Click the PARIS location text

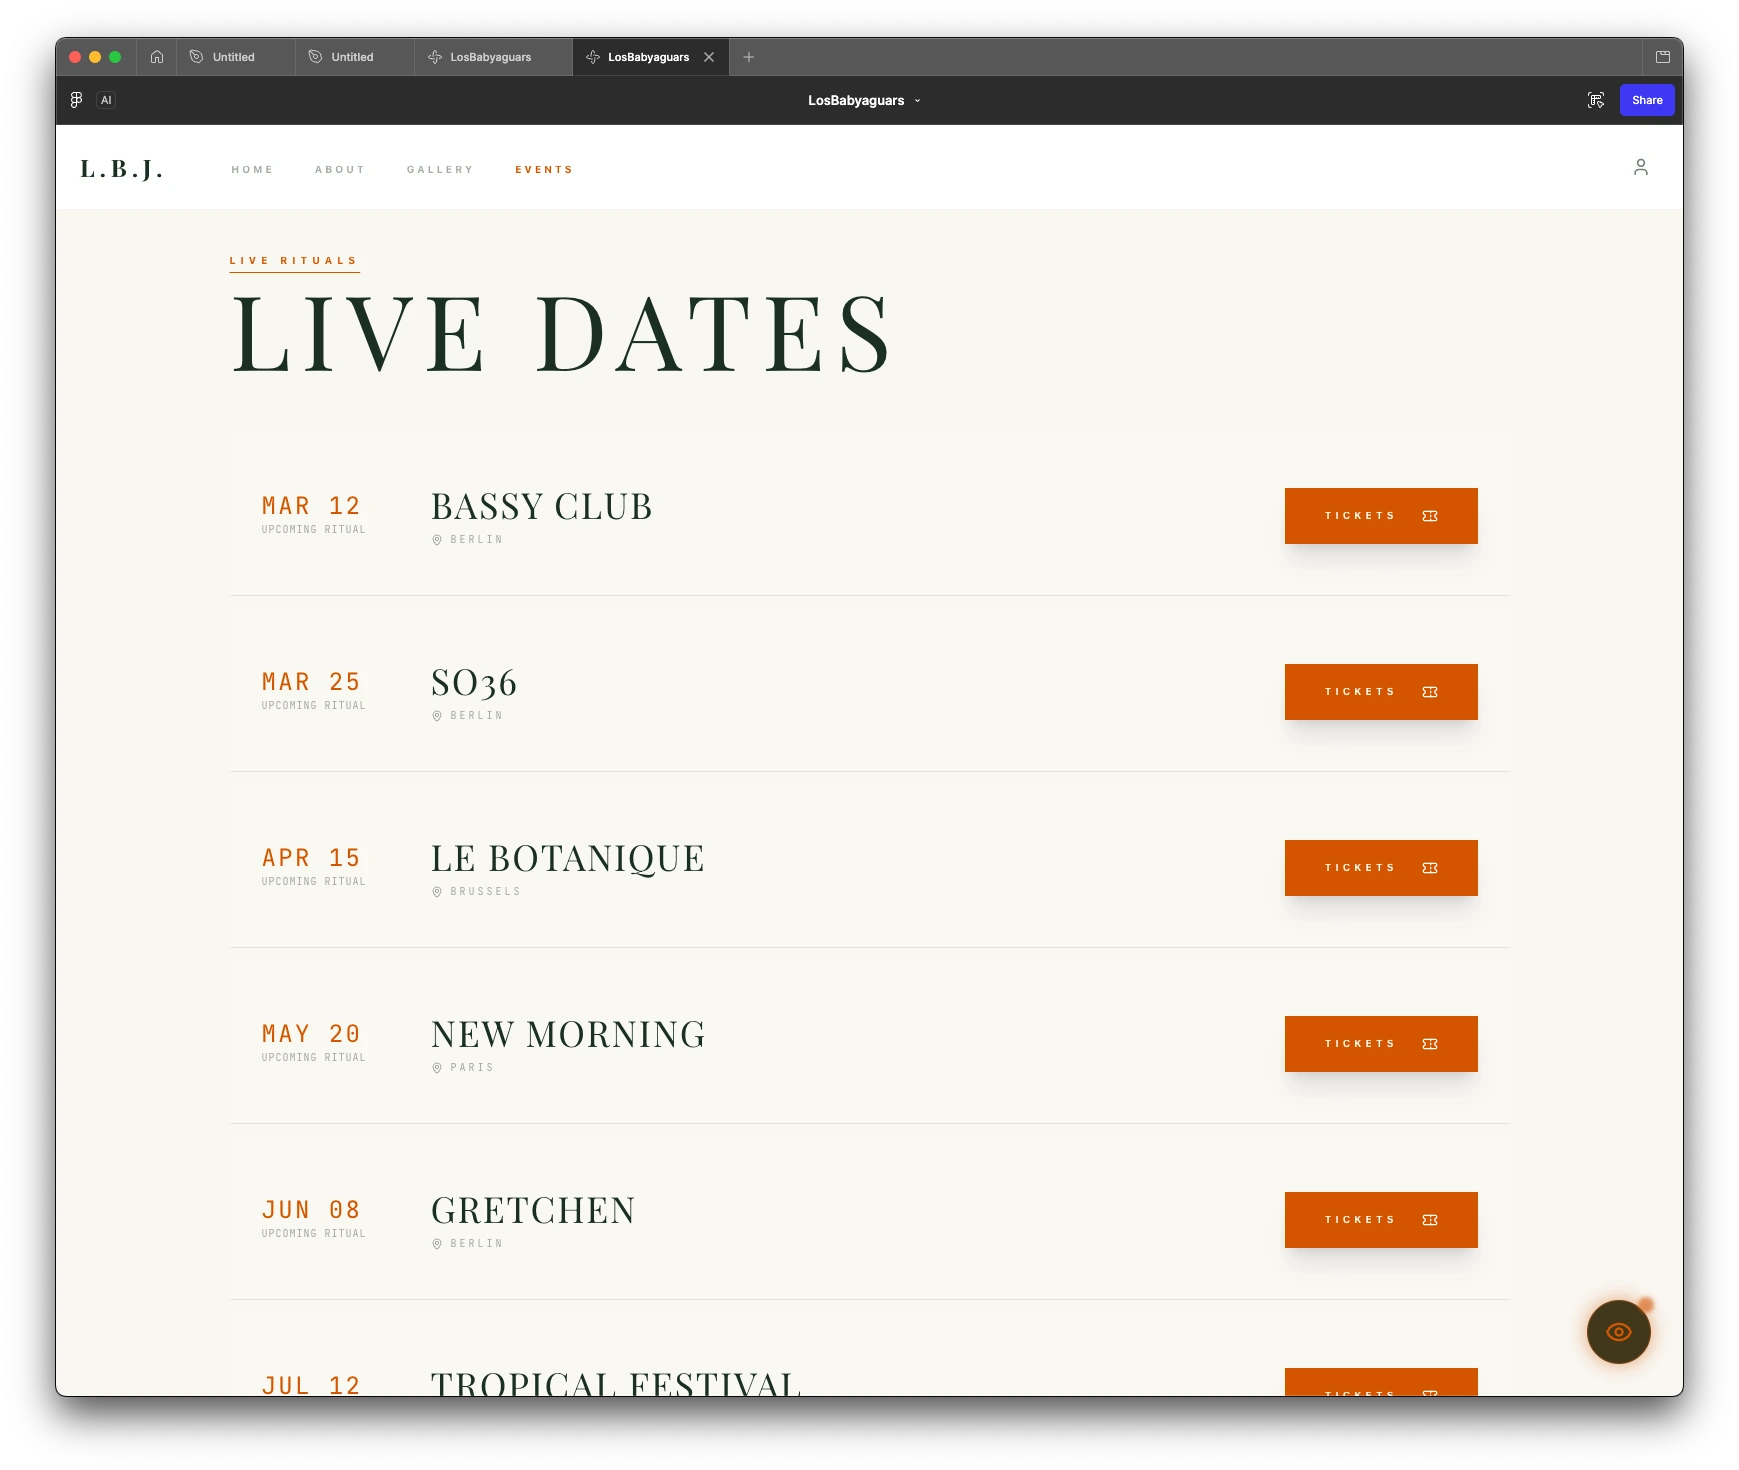(x=472, y=1068)
